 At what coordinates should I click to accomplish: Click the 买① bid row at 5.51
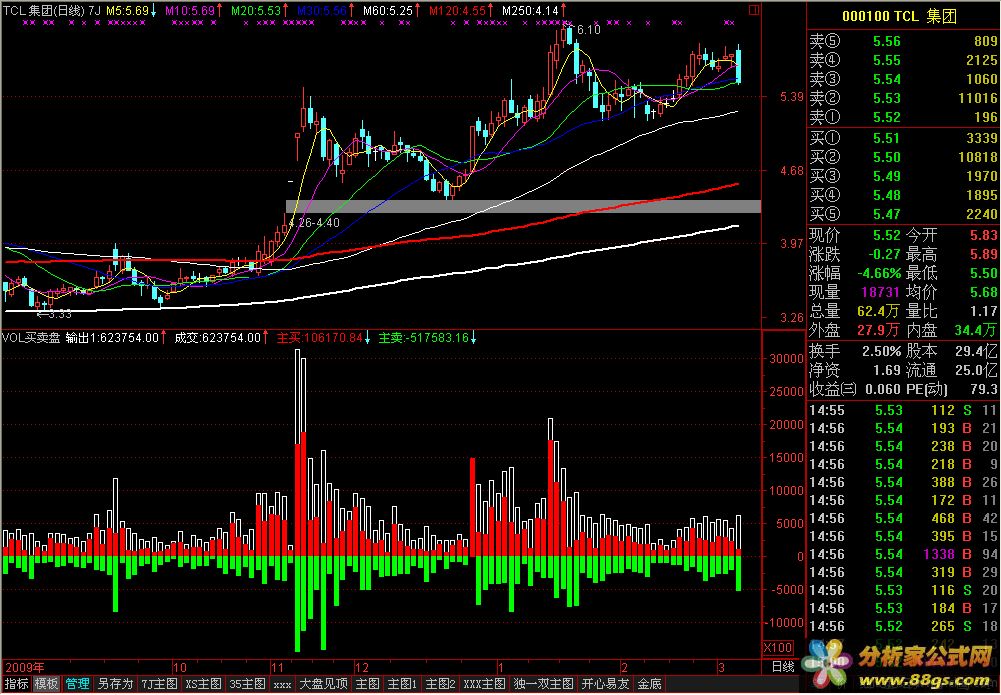coord(903,138)
